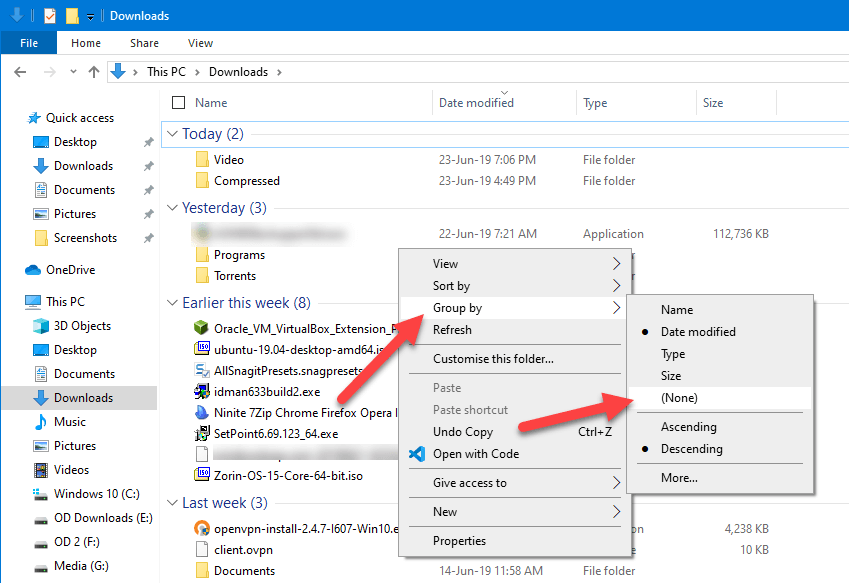849x583 pixels.
Task: Open 3D Objects under This PC
Action: tap(82, 326)
